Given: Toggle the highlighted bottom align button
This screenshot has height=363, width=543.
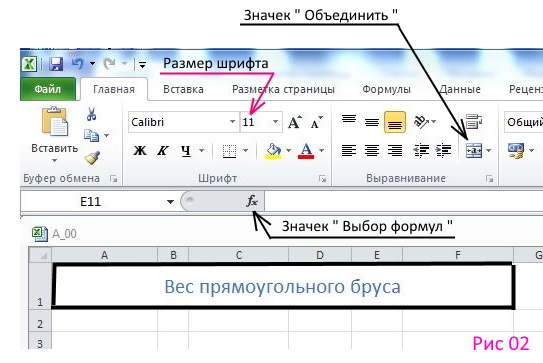Looking at the screenshot, I should pyautogui.click(x=395, y=122).
